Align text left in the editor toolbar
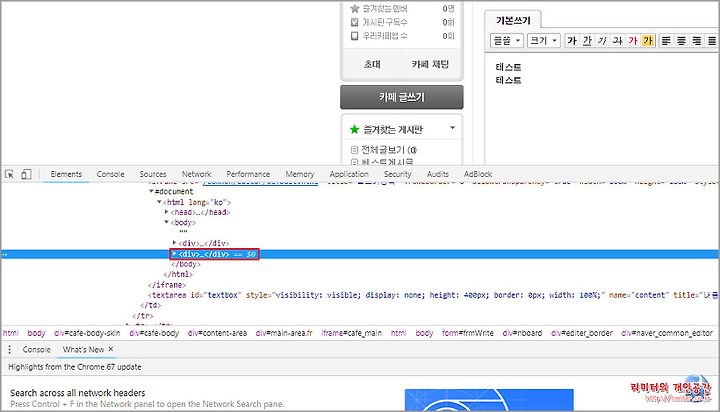This screenshot has height=412, width=720. click(666, 40)
